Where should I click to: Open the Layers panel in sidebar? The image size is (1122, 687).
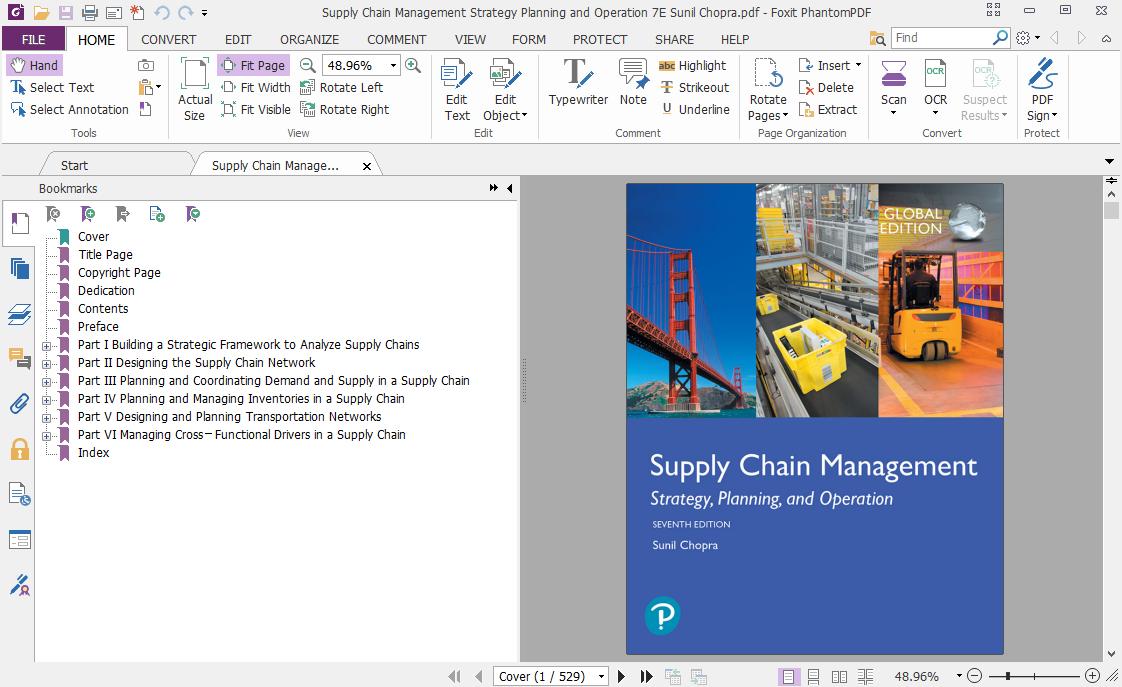(x=19, y=313)
